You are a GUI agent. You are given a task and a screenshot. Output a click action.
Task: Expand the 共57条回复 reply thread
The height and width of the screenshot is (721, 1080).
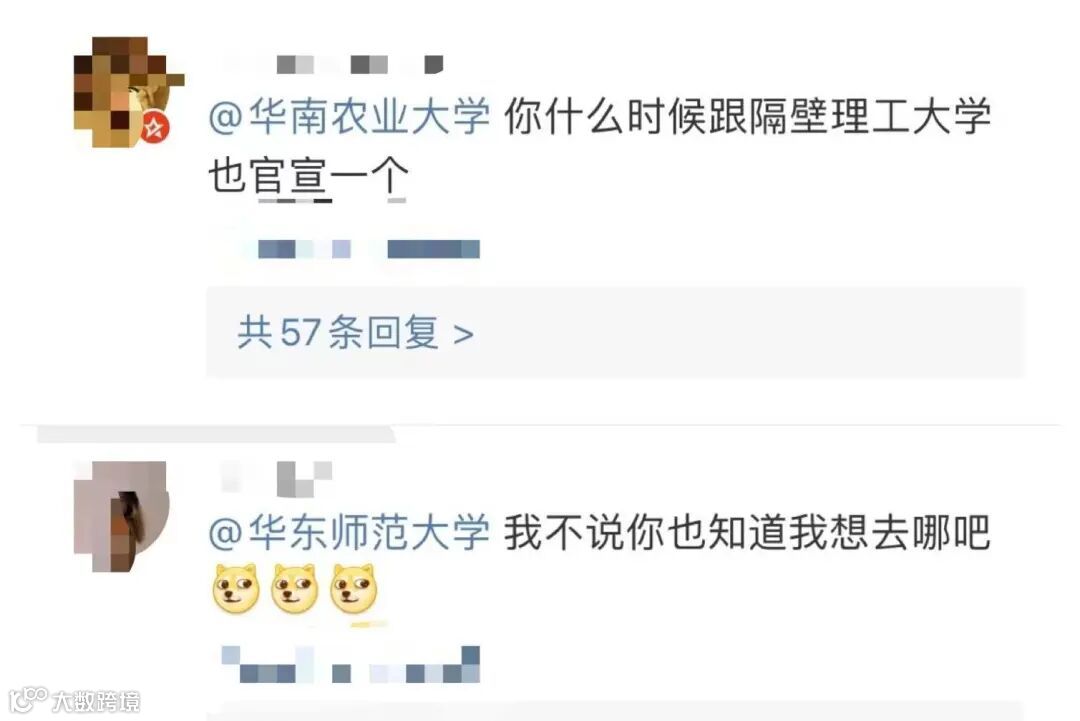[615, 333]
